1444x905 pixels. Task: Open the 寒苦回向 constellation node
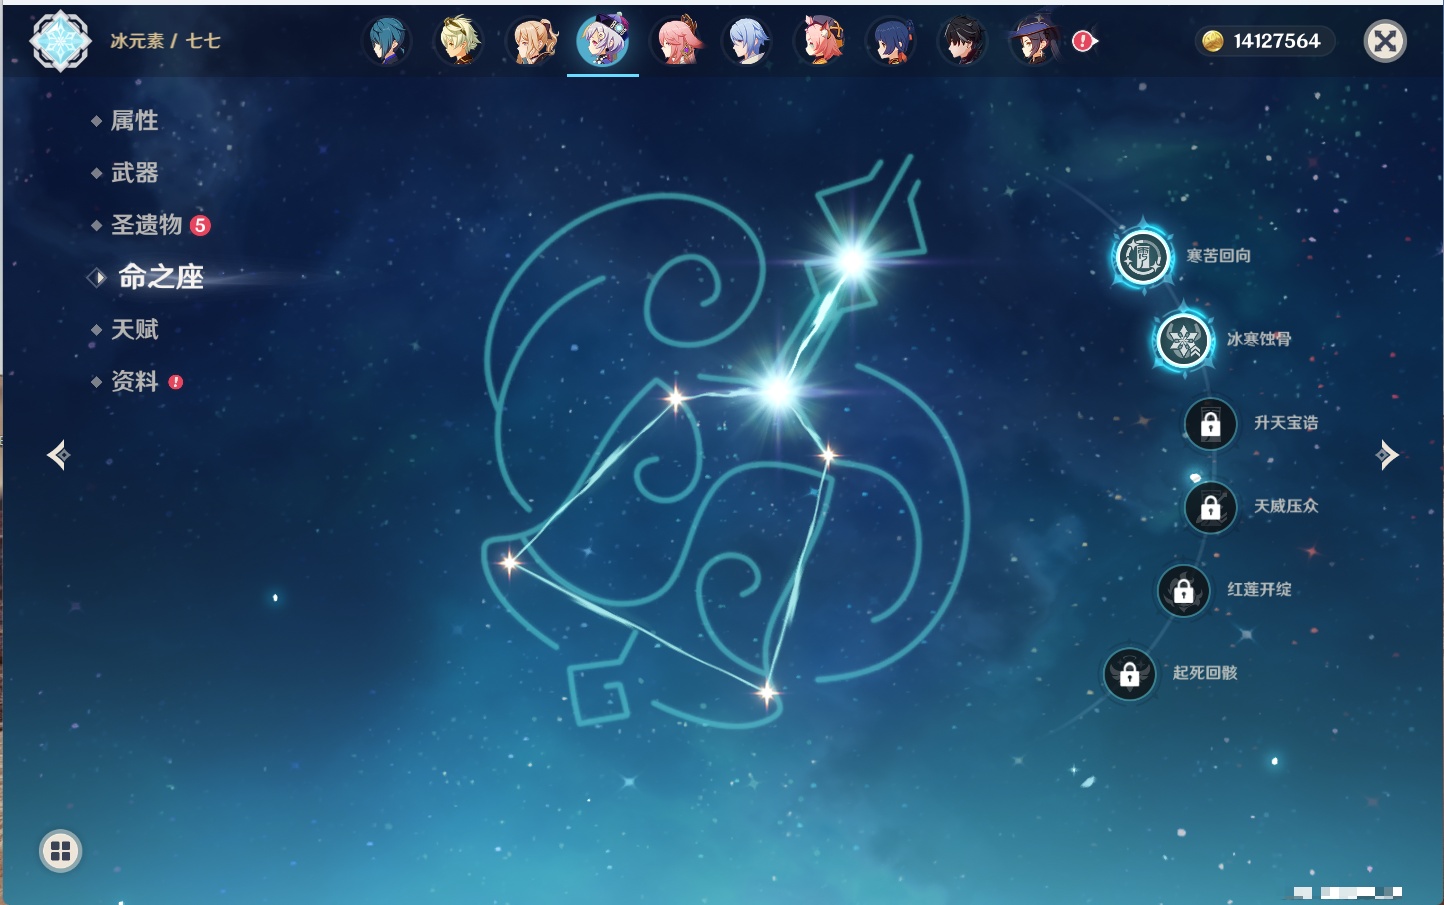1142,257
